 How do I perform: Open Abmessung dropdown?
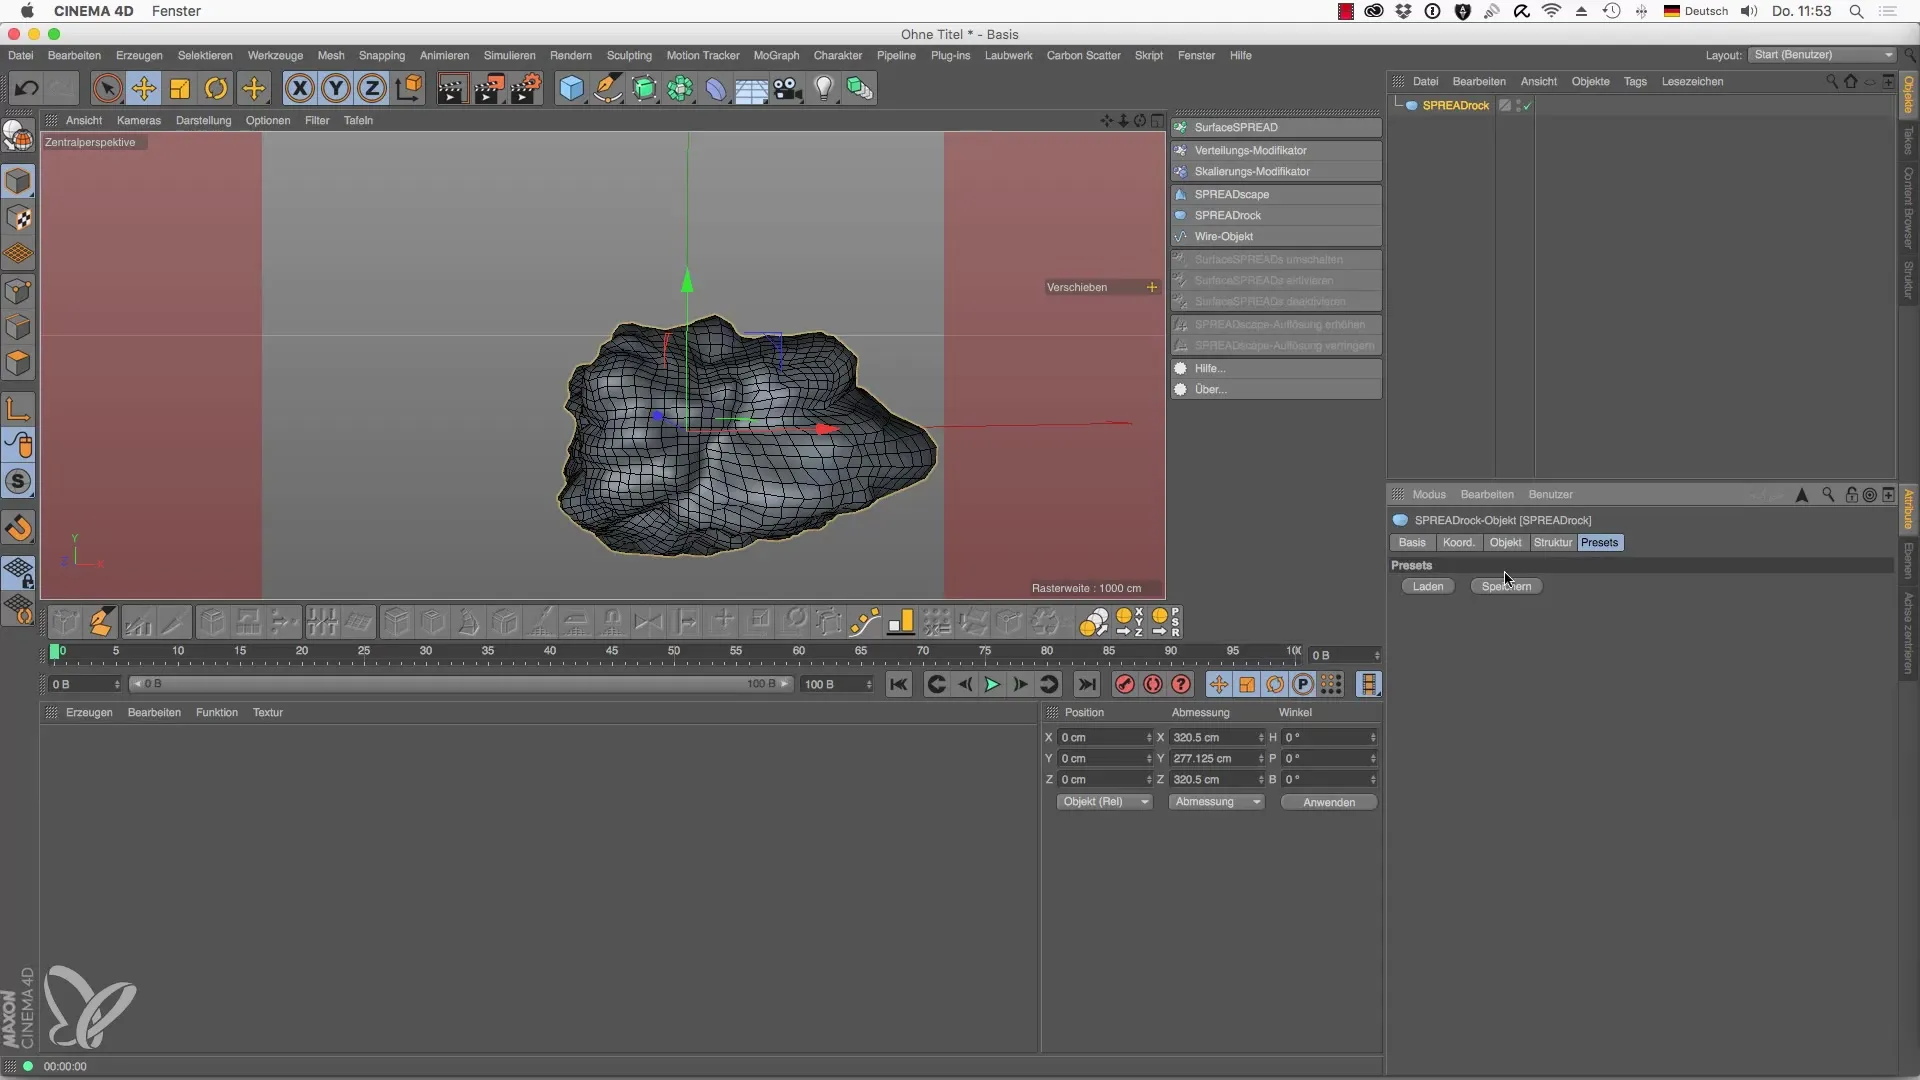[x=1216, y=802]
